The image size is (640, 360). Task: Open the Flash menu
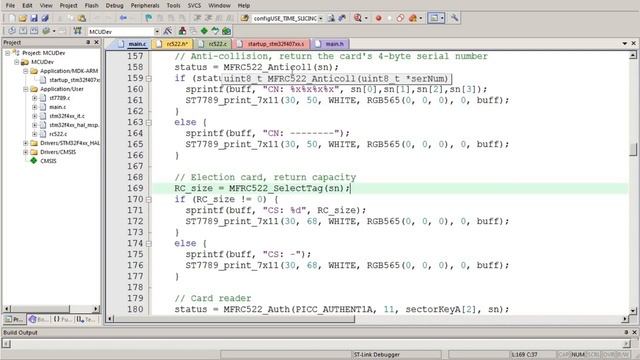click(x=91, y=5)
